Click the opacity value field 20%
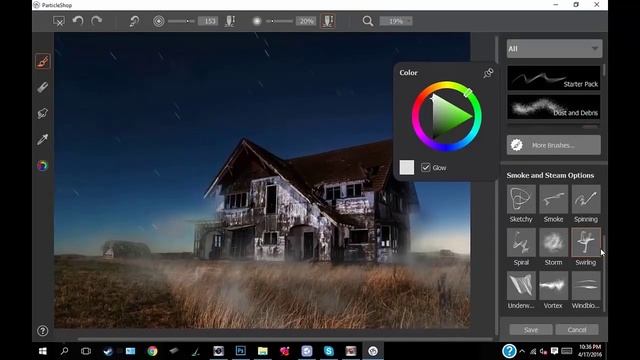 pyautogui.click(x=306, y=21)
